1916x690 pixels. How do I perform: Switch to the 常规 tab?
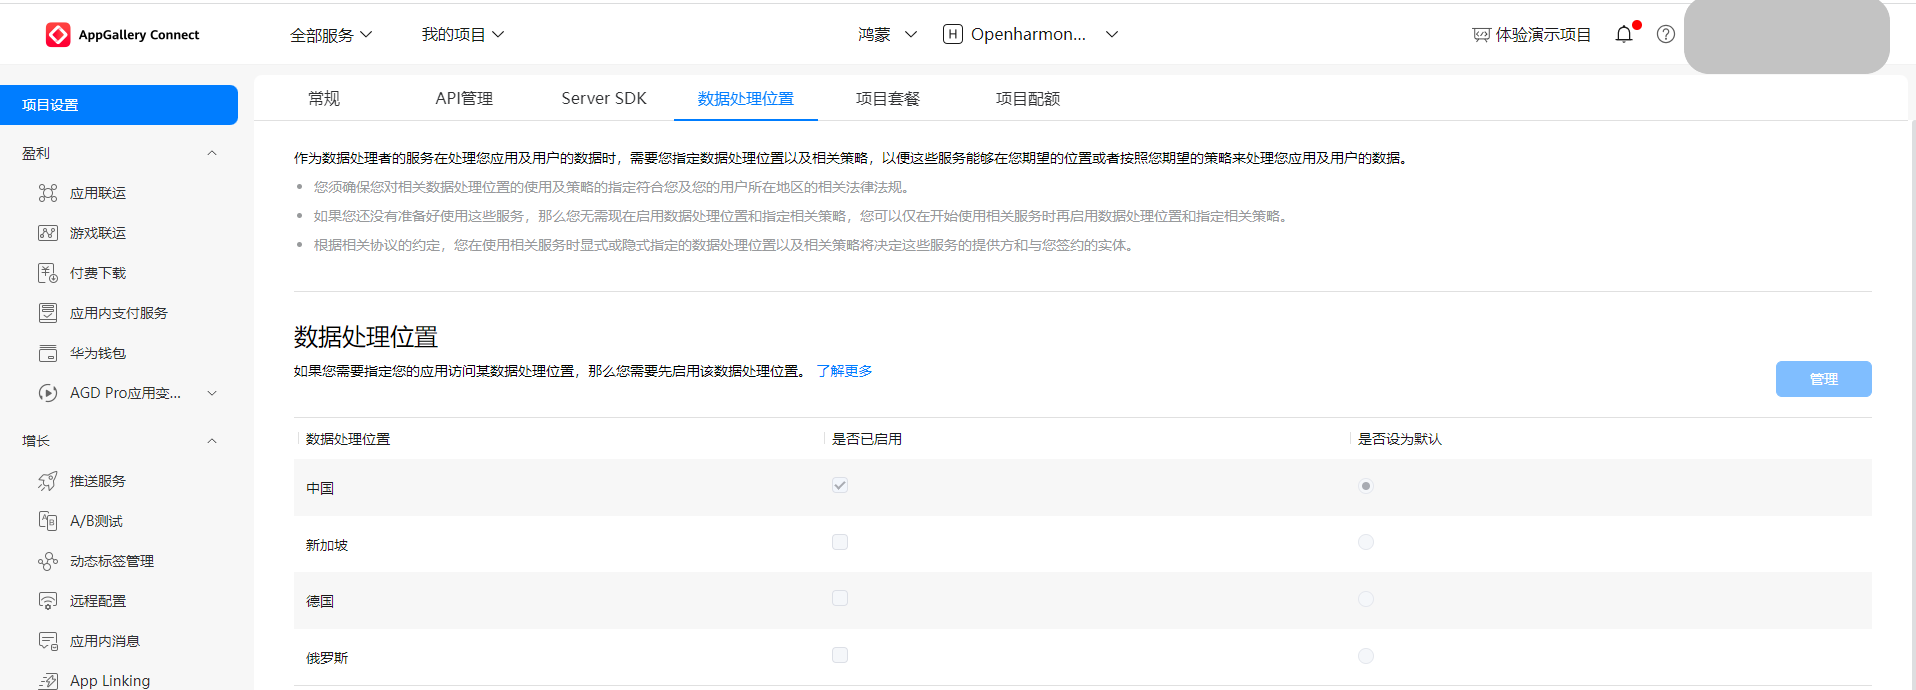point(324,98)
